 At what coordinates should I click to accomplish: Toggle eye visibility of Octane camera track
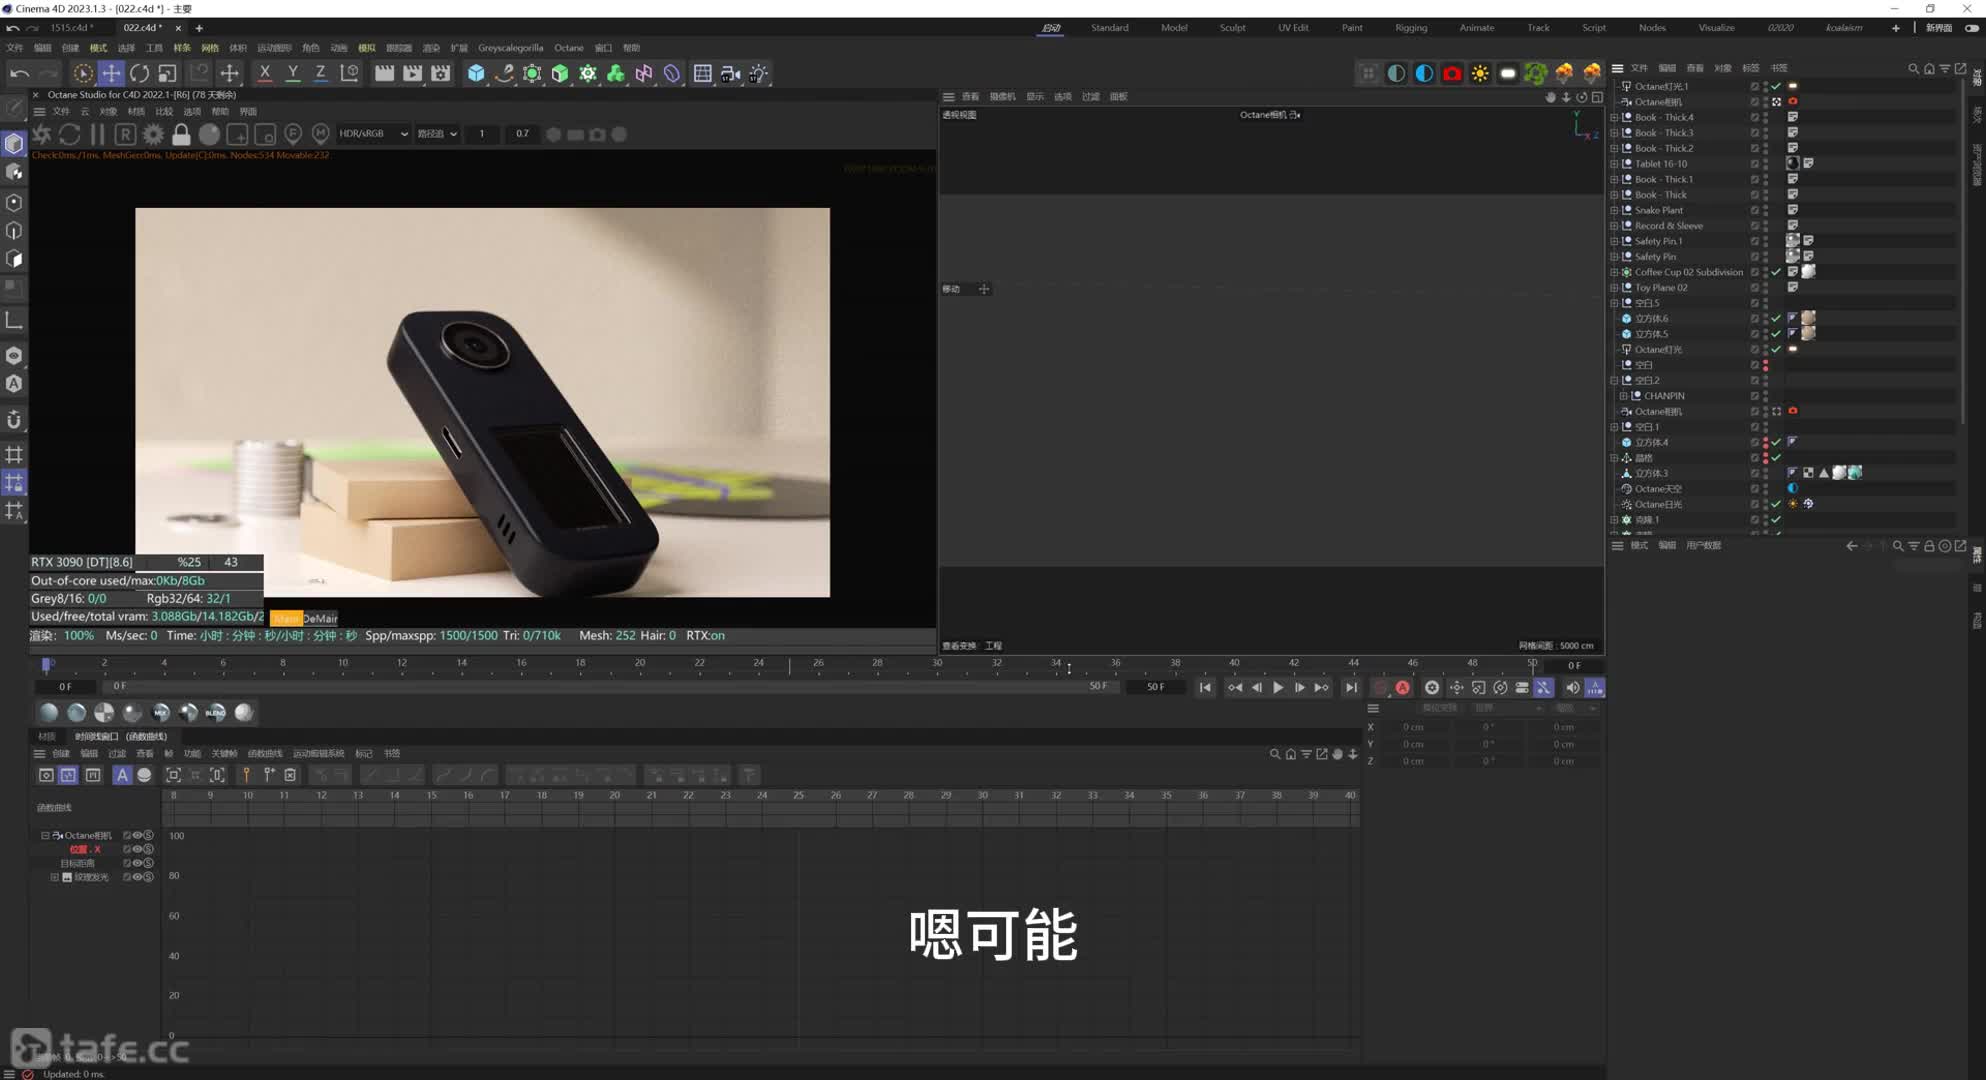point(137,835)
